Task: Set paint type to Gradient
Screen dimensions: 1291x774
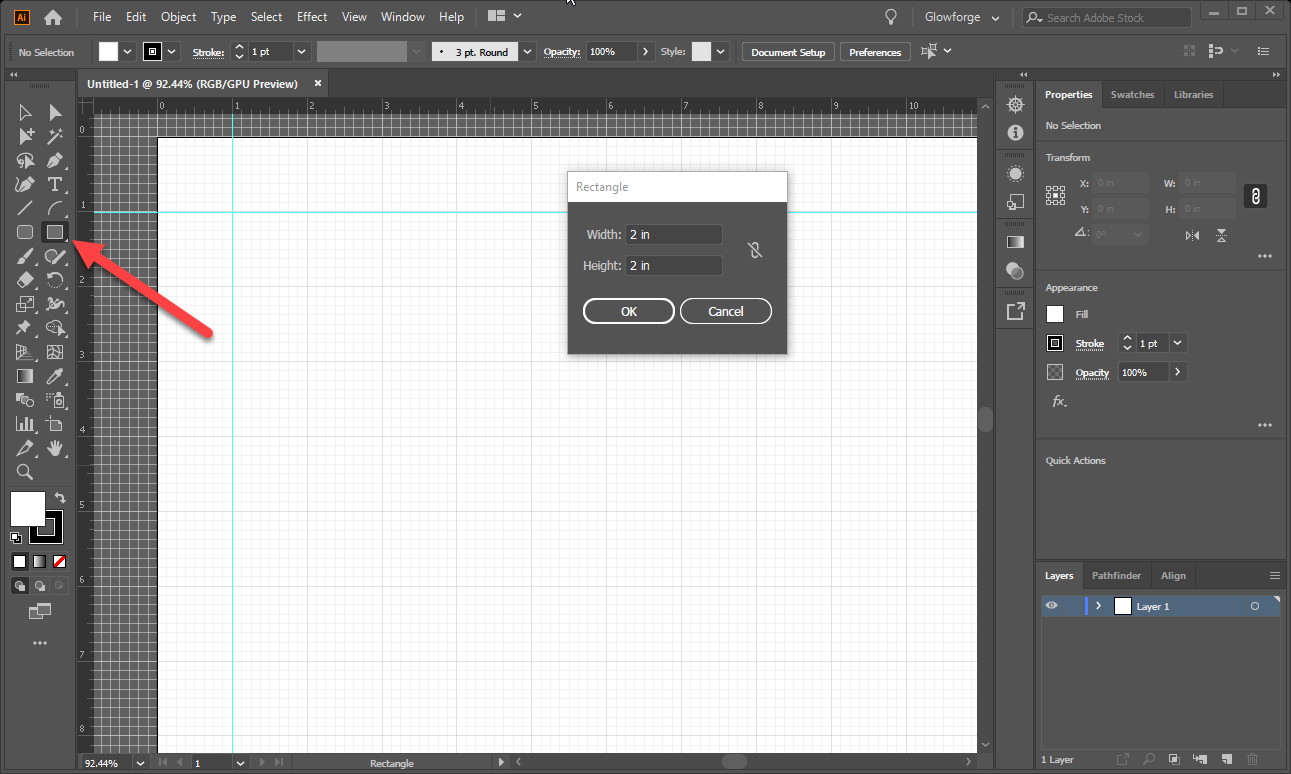Action: [x=40, y=561]
